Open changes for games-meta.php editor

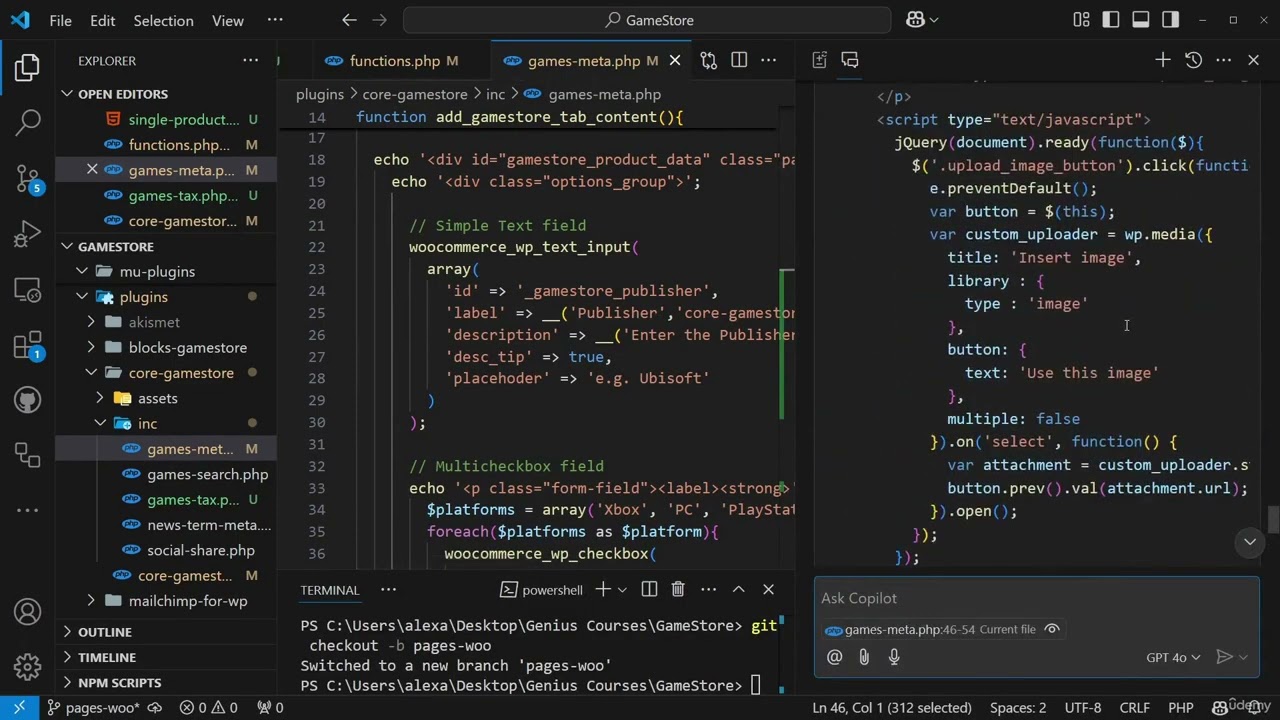pyautogui.click(x=708, y=61)
